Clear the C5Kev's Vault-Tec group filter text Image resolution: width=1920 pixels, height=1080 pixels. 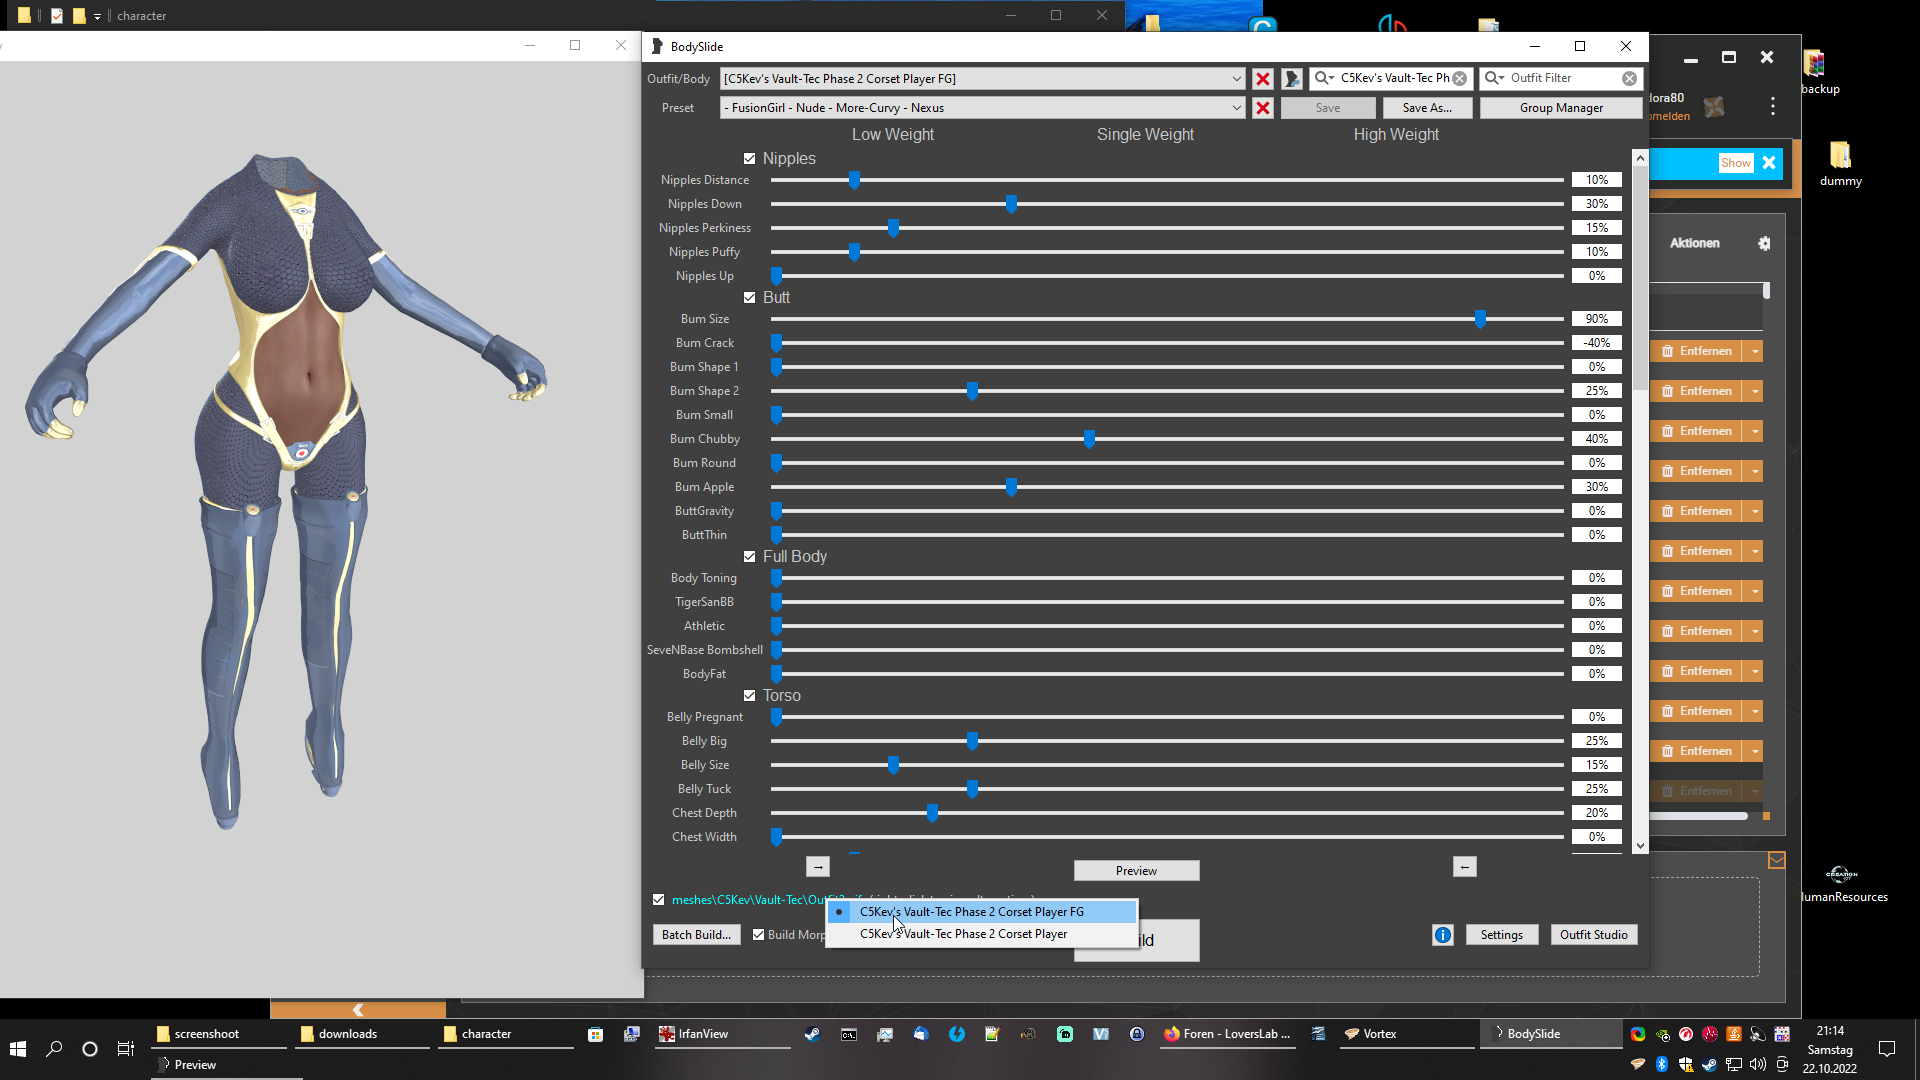pyautogui.click(x=1460, y=78)
